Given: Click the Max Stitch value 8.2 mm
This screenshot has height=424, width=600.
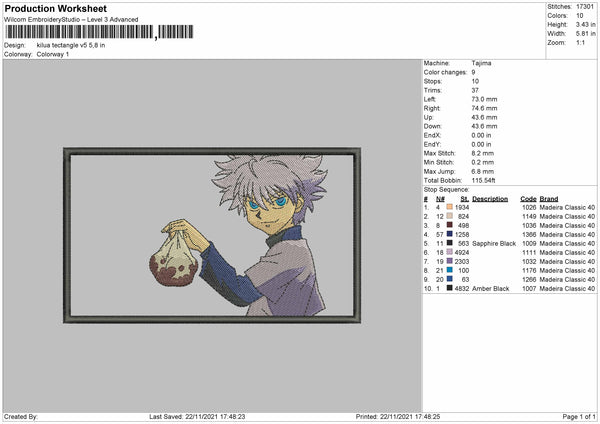Looking at the screenshot, I should point(483,153).
